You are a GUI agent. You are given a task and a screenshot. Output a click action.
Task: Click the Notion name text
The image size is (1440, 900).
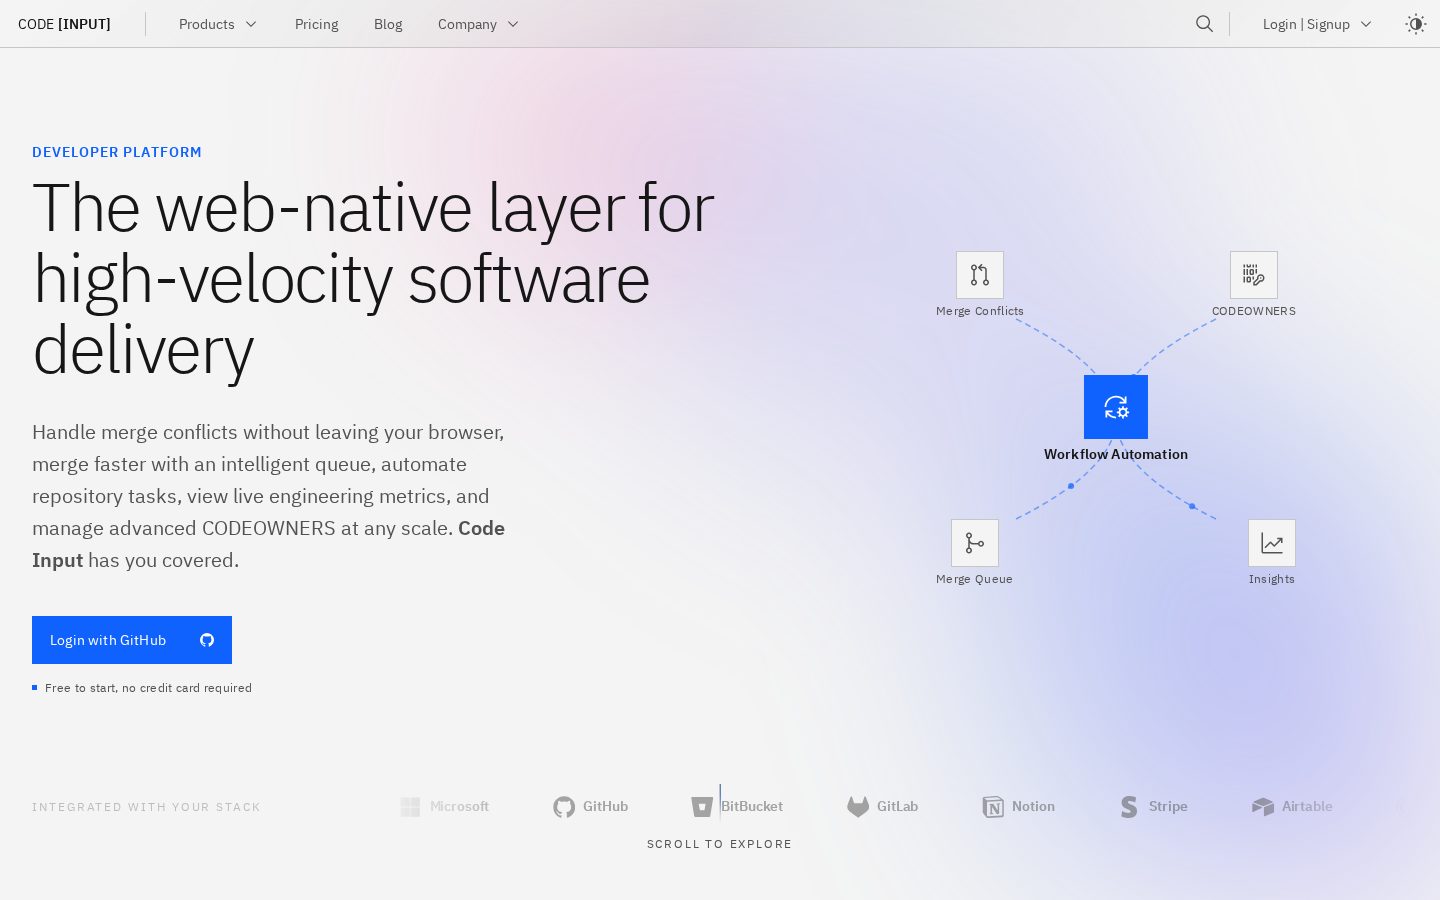(1033, 807)
